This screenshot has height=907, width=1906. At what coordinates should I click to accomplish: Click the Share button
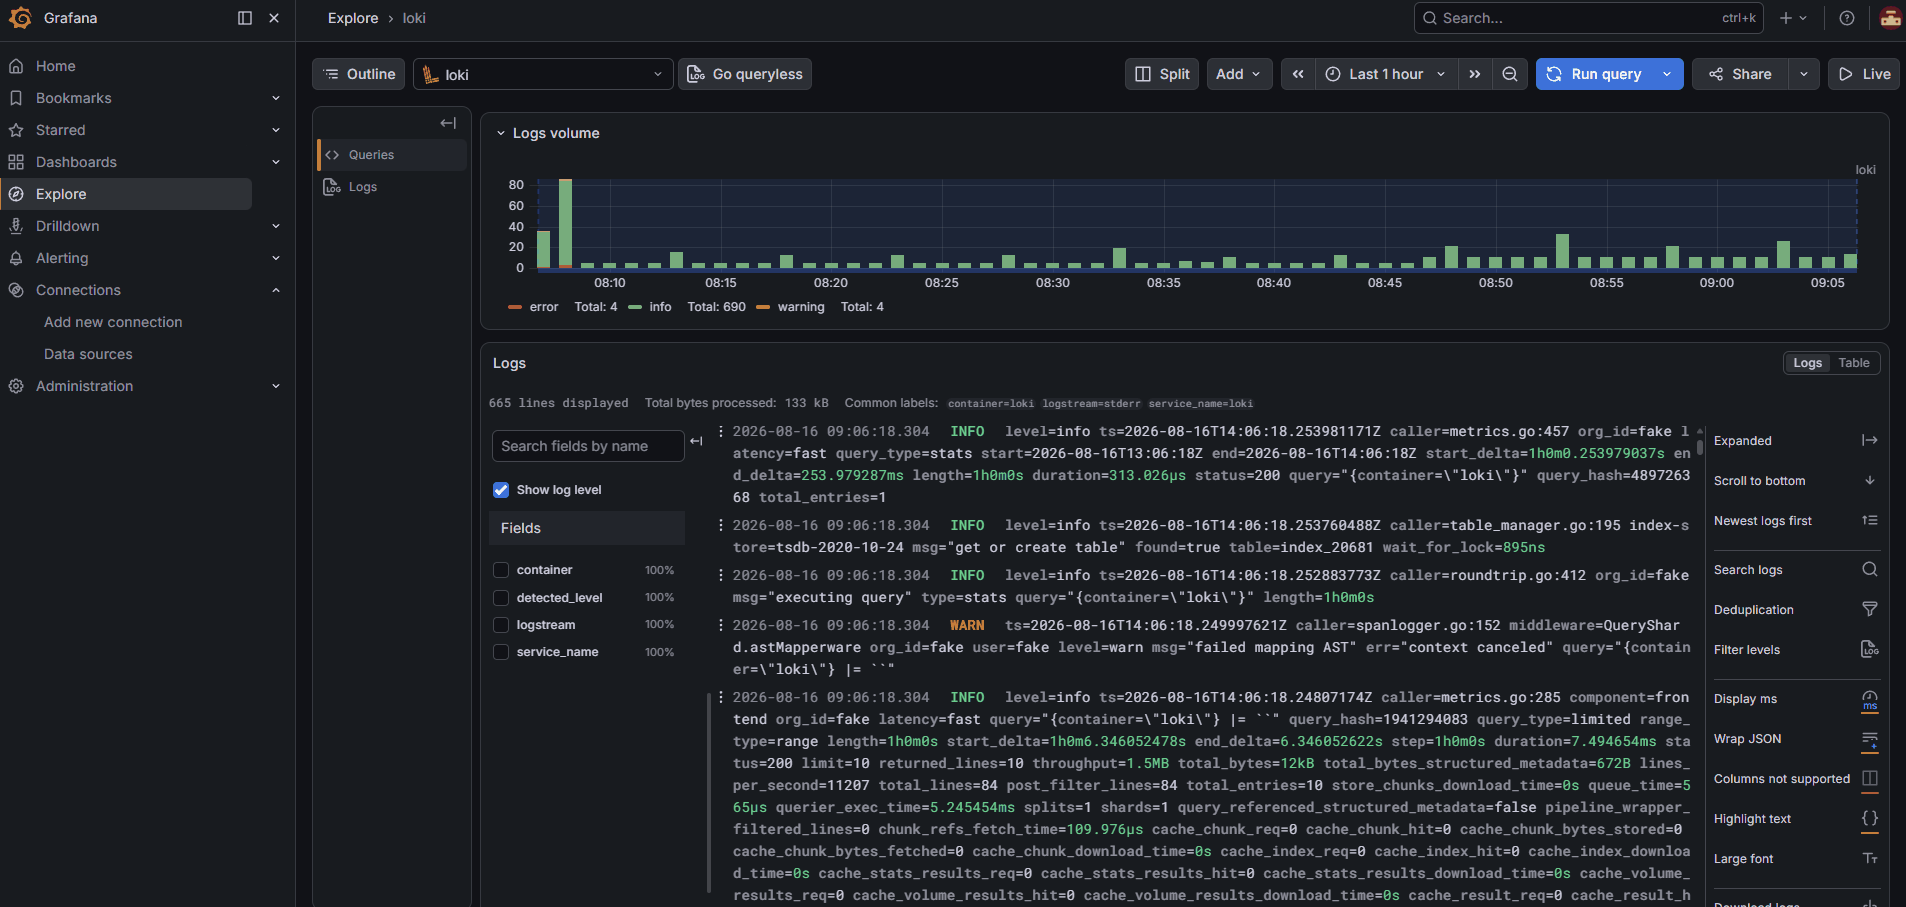coord(1740,74)
